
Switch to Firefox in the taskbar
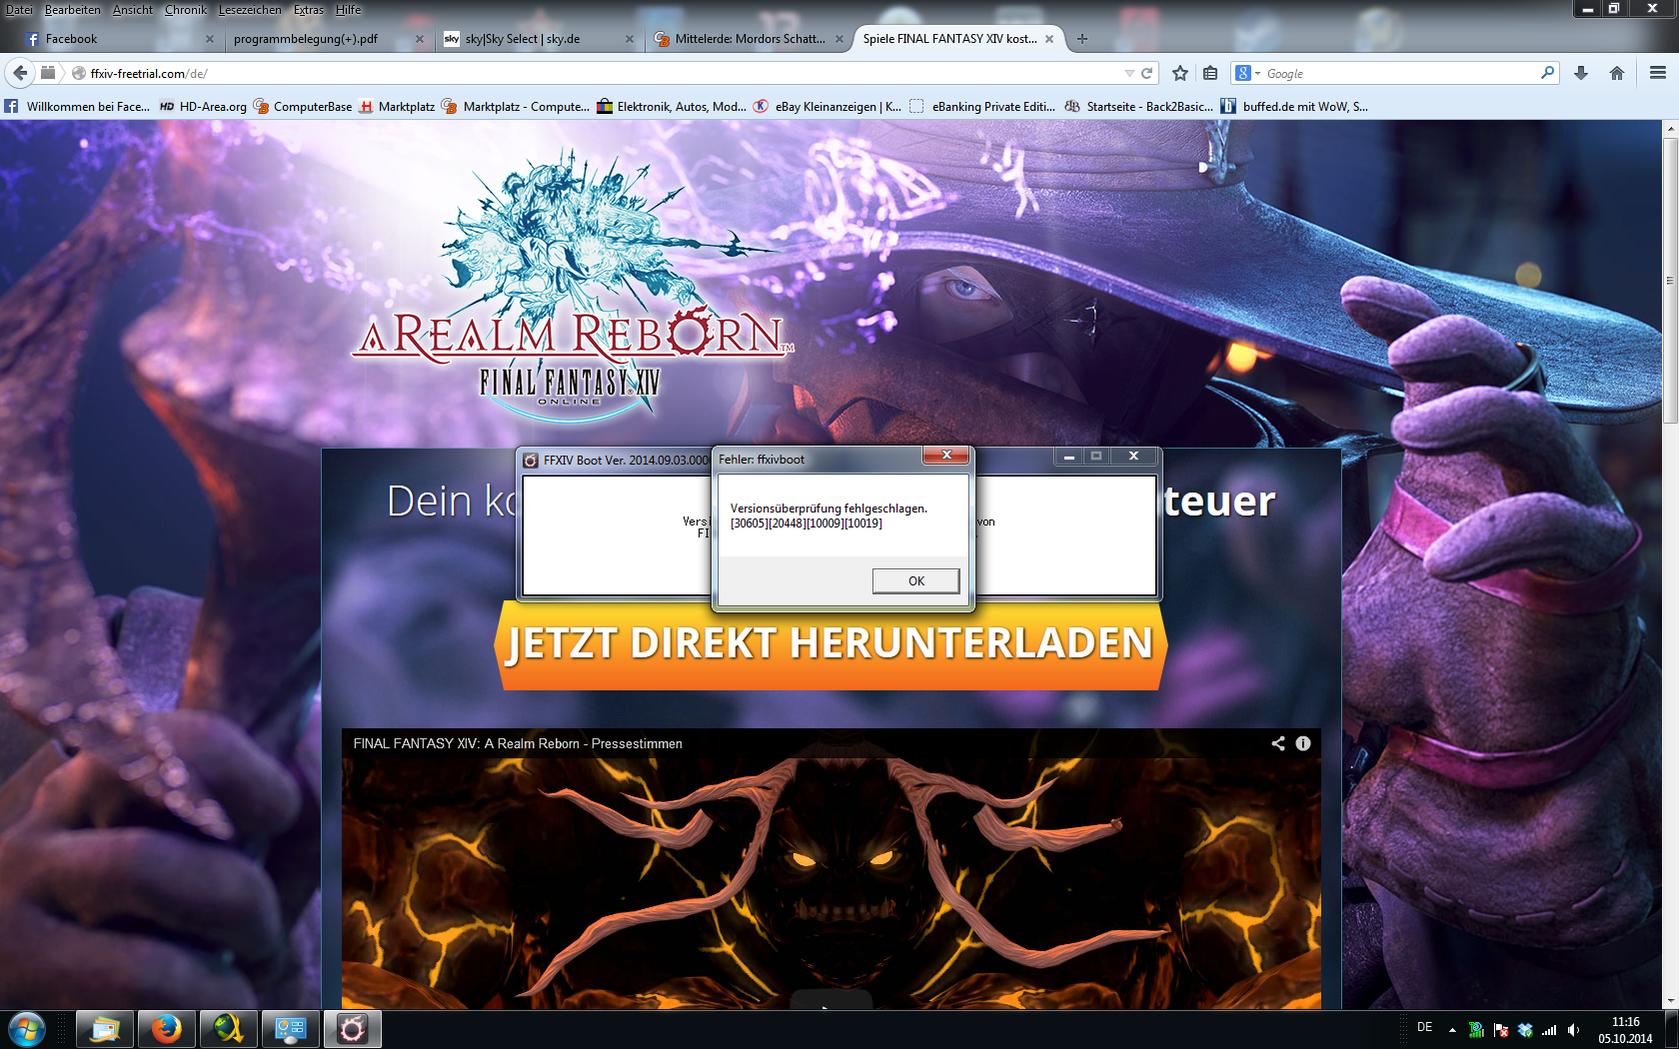coord(167,1029)
